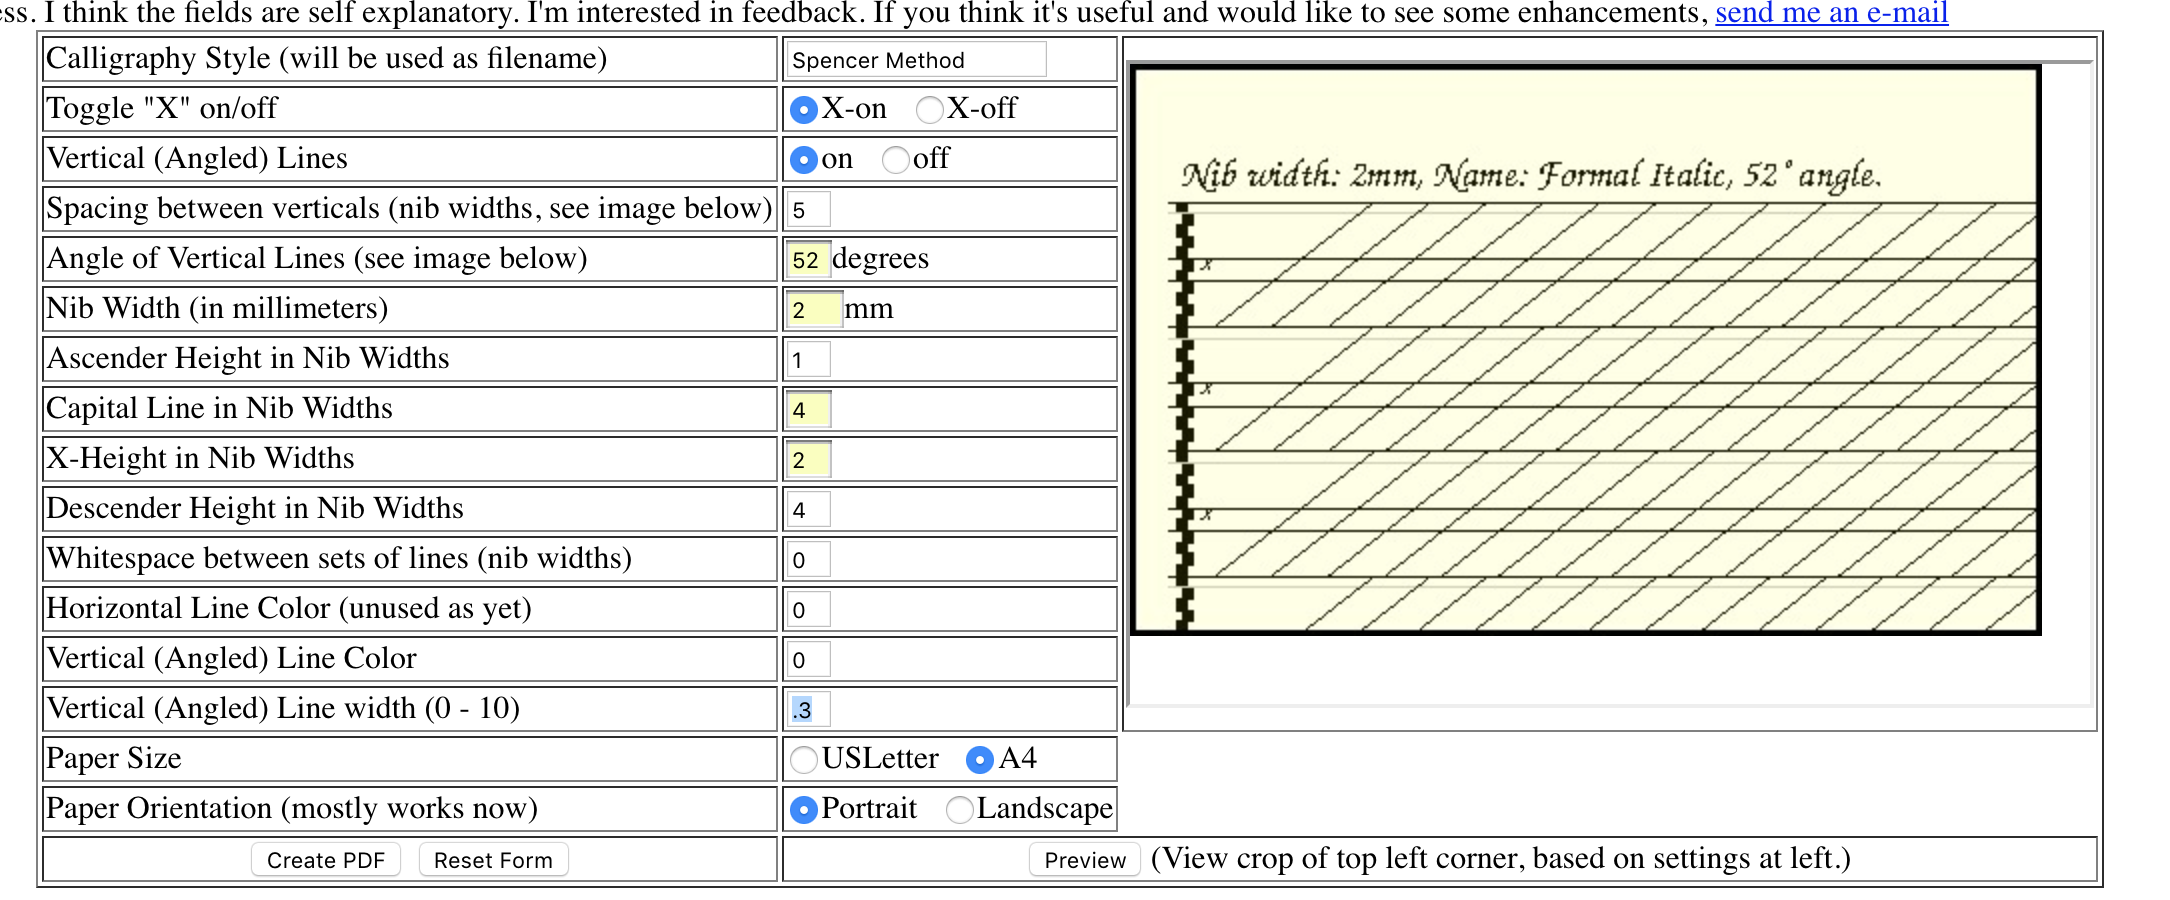Image resolution: width=2170 pixels, height=900 pixels.
Task: Turn Vertical (Angled) Lines on
Action: coord(803,160)
